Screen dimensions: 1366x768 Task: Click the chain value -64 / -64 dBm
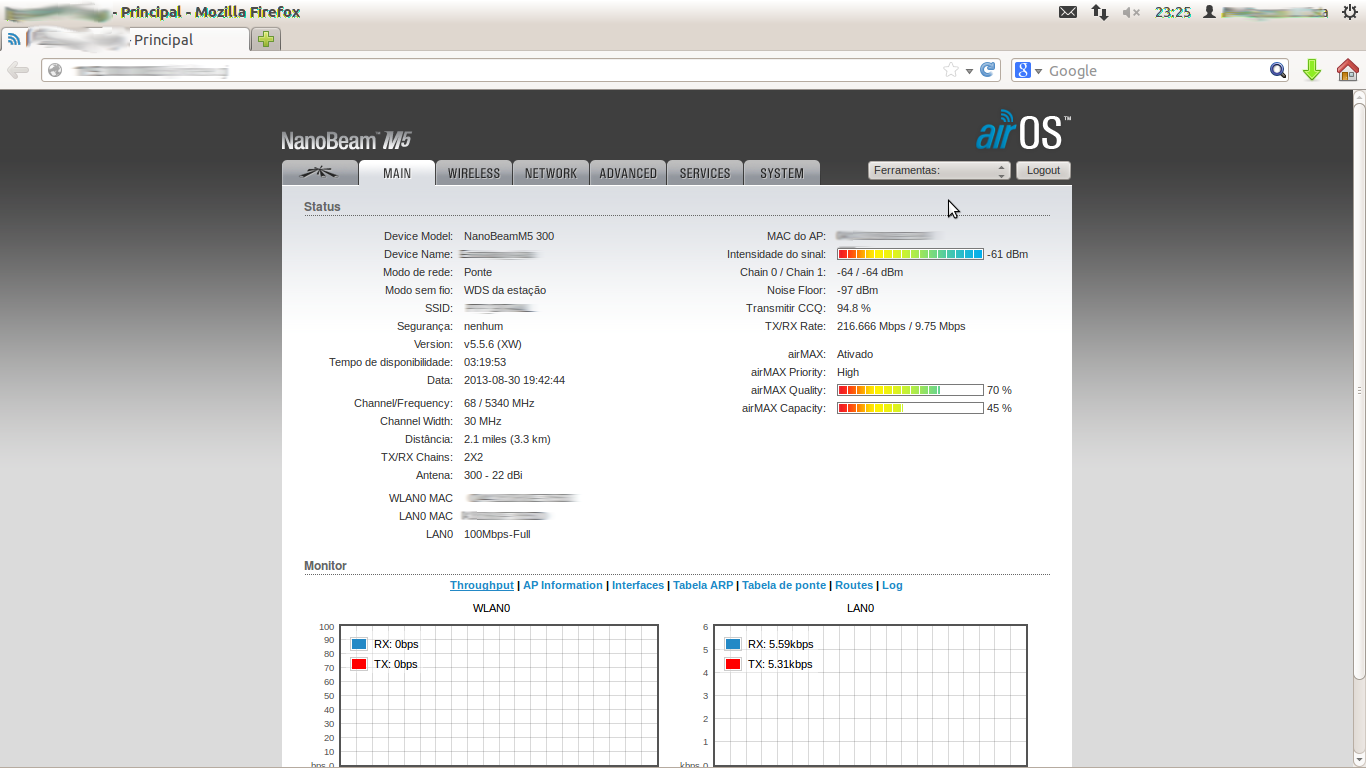[870, 272]
